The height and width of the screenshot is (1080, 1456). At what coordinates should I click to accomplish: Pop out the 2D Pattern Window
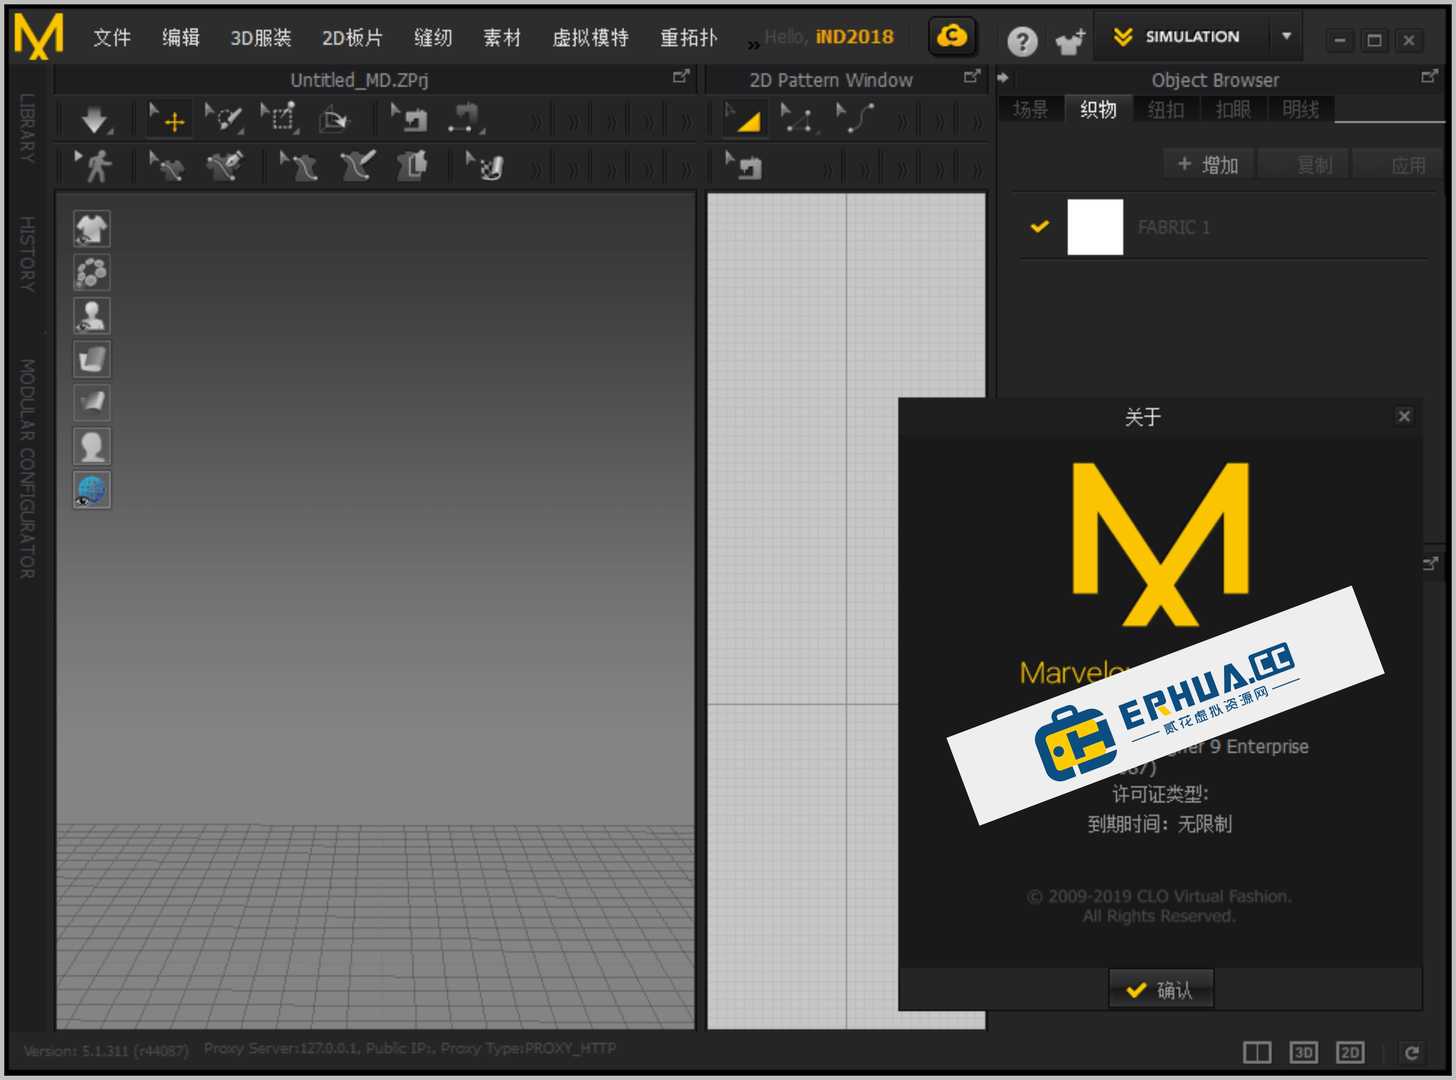pyautogui.click(x=972, y=76)
